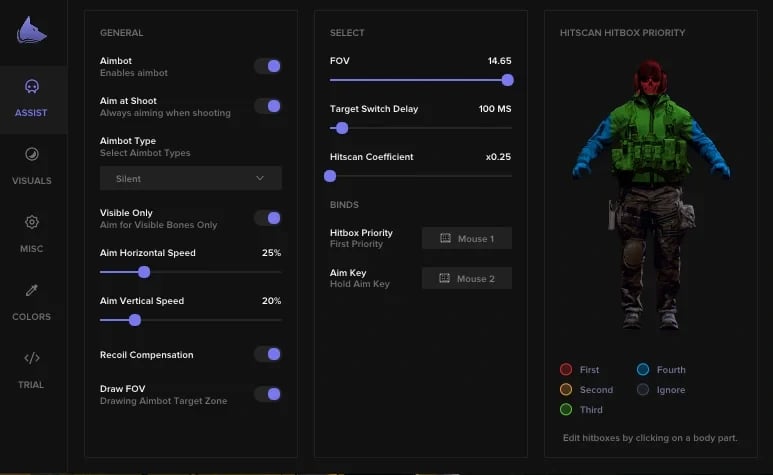Disable the Aim at Shoot switch
Screen dimensions: 773x475
268,106
